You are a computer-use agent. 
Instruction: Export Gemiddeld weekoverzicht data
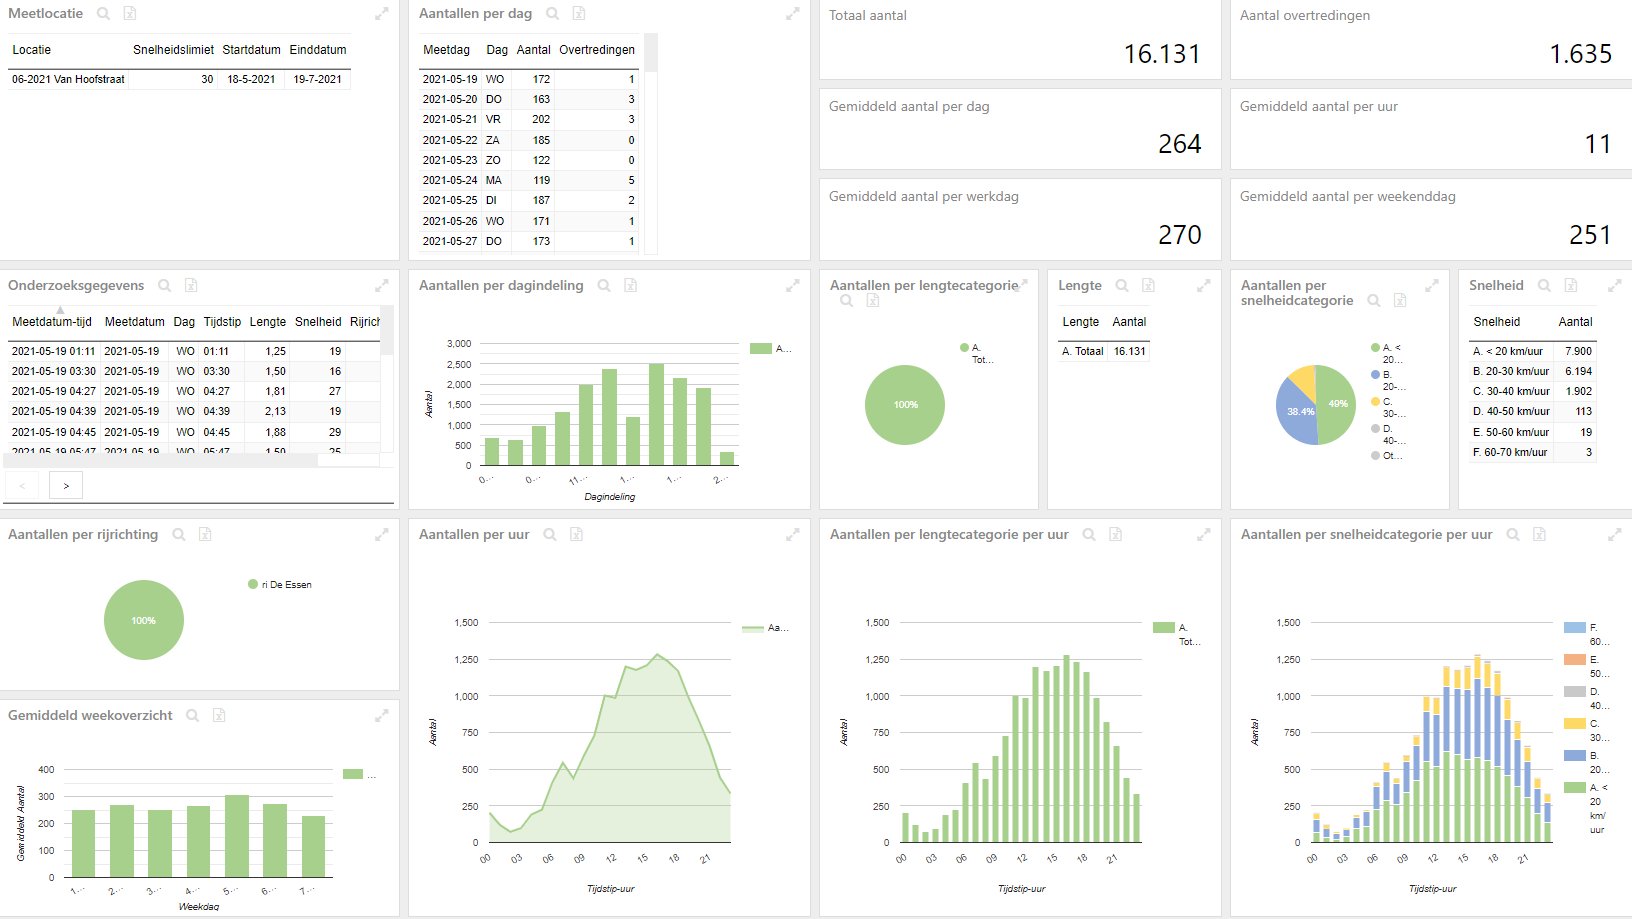219,716
